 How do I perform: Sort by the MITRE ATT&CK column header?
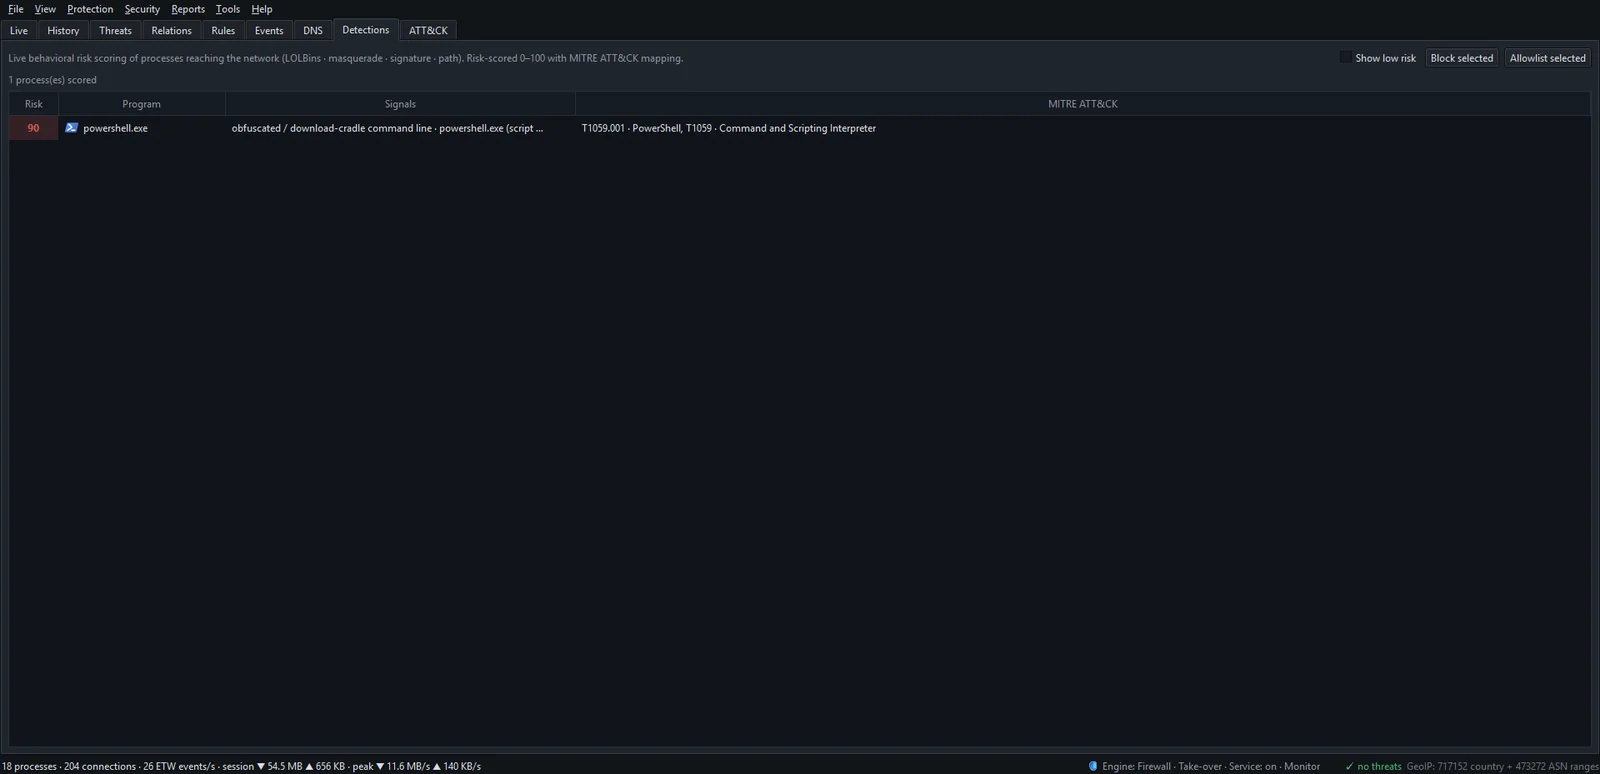(1082, 104)
